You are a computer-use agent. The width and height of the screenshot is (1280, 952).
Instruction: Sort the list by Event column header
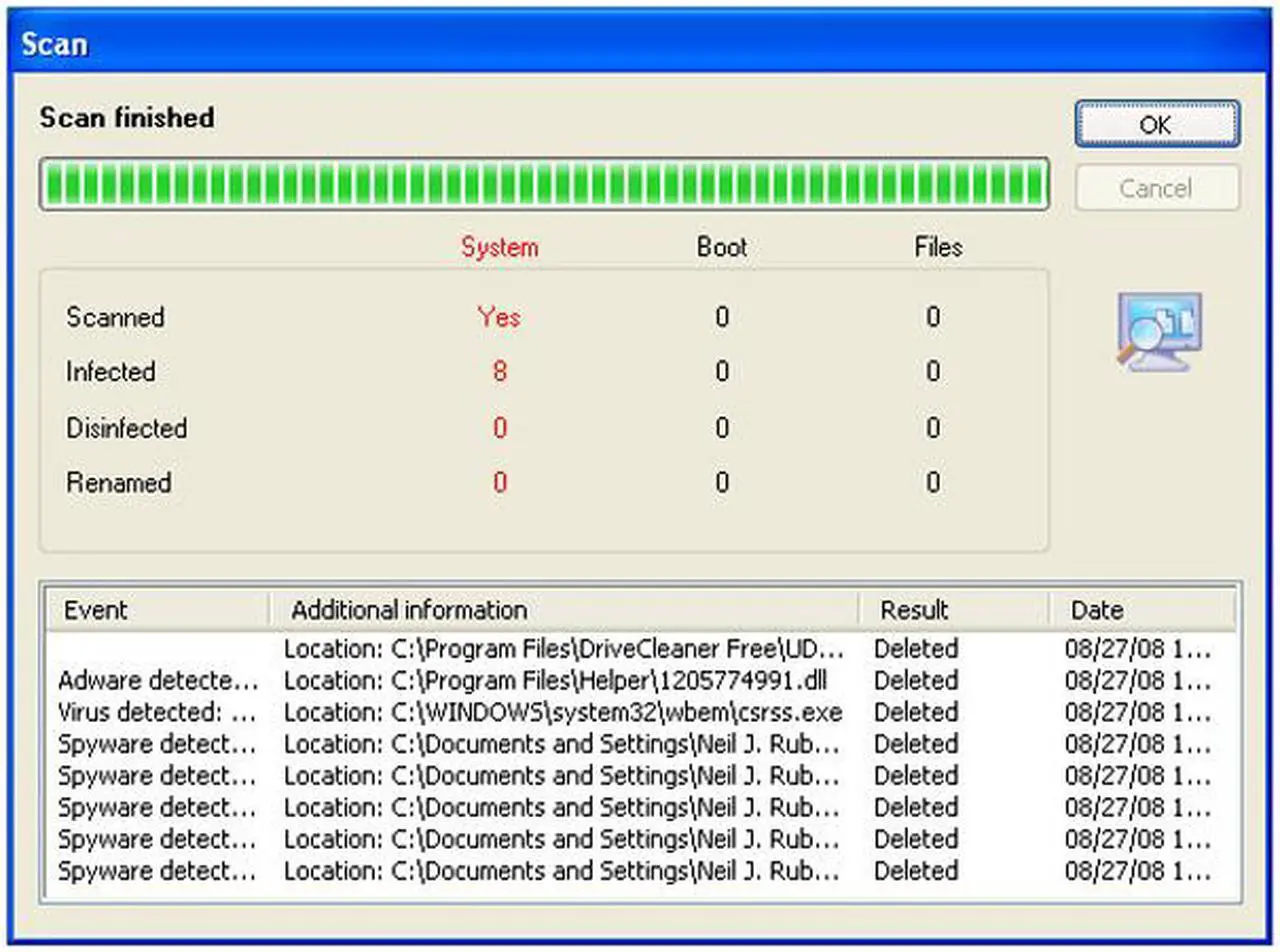tap(158, 610)
